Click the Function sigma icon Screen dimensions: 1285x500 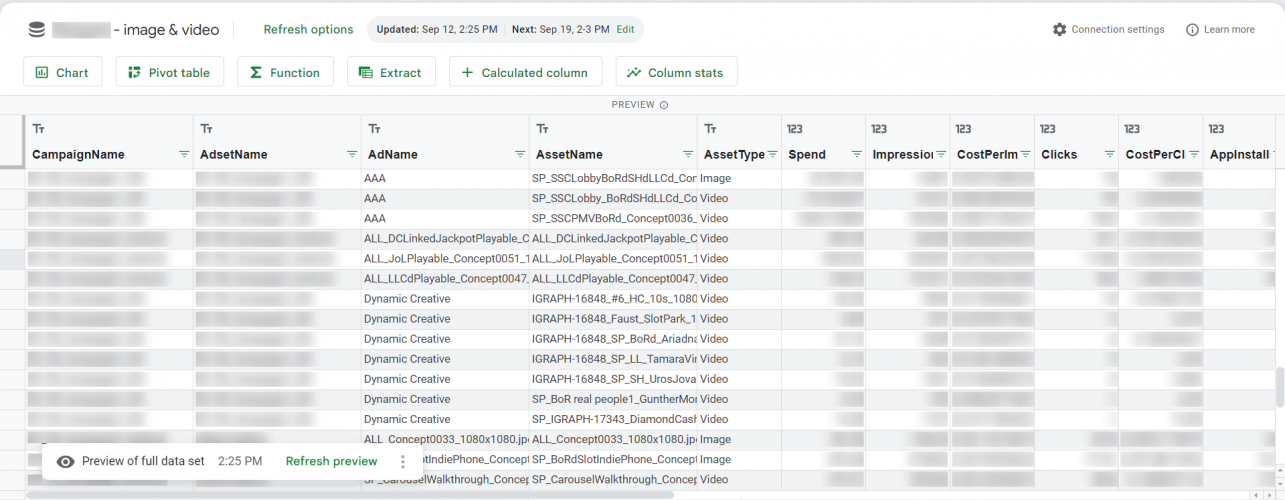[256, 72]
